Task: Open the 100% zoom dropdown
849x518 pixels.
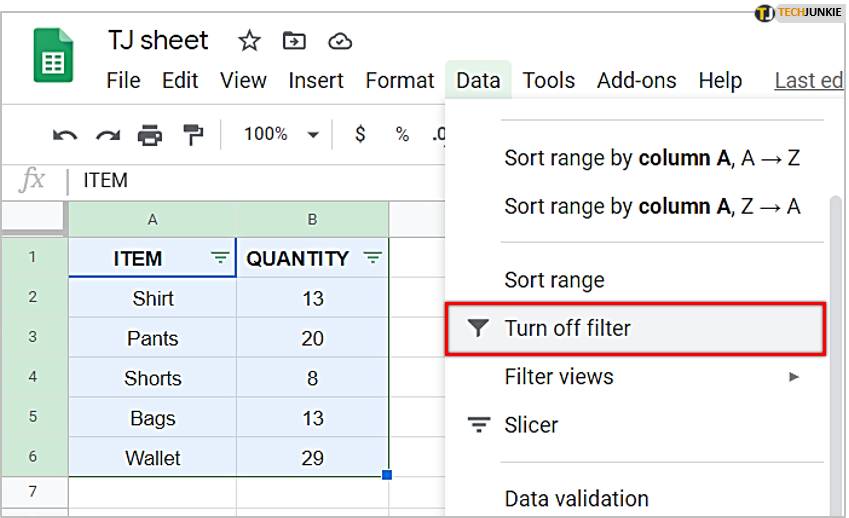Action: click(282, 134)
